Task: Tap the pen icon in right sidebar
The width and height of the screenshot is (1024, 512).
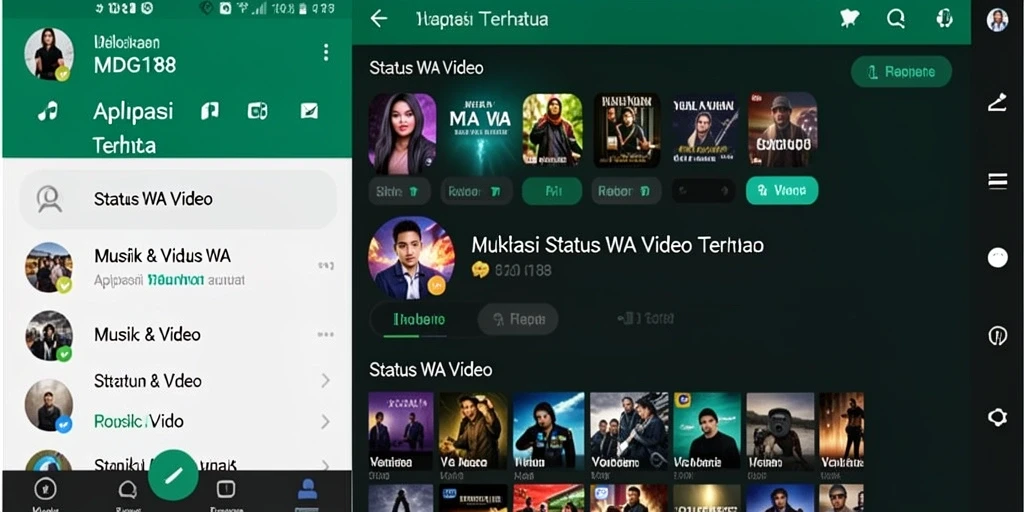Action: coord(997,103)
